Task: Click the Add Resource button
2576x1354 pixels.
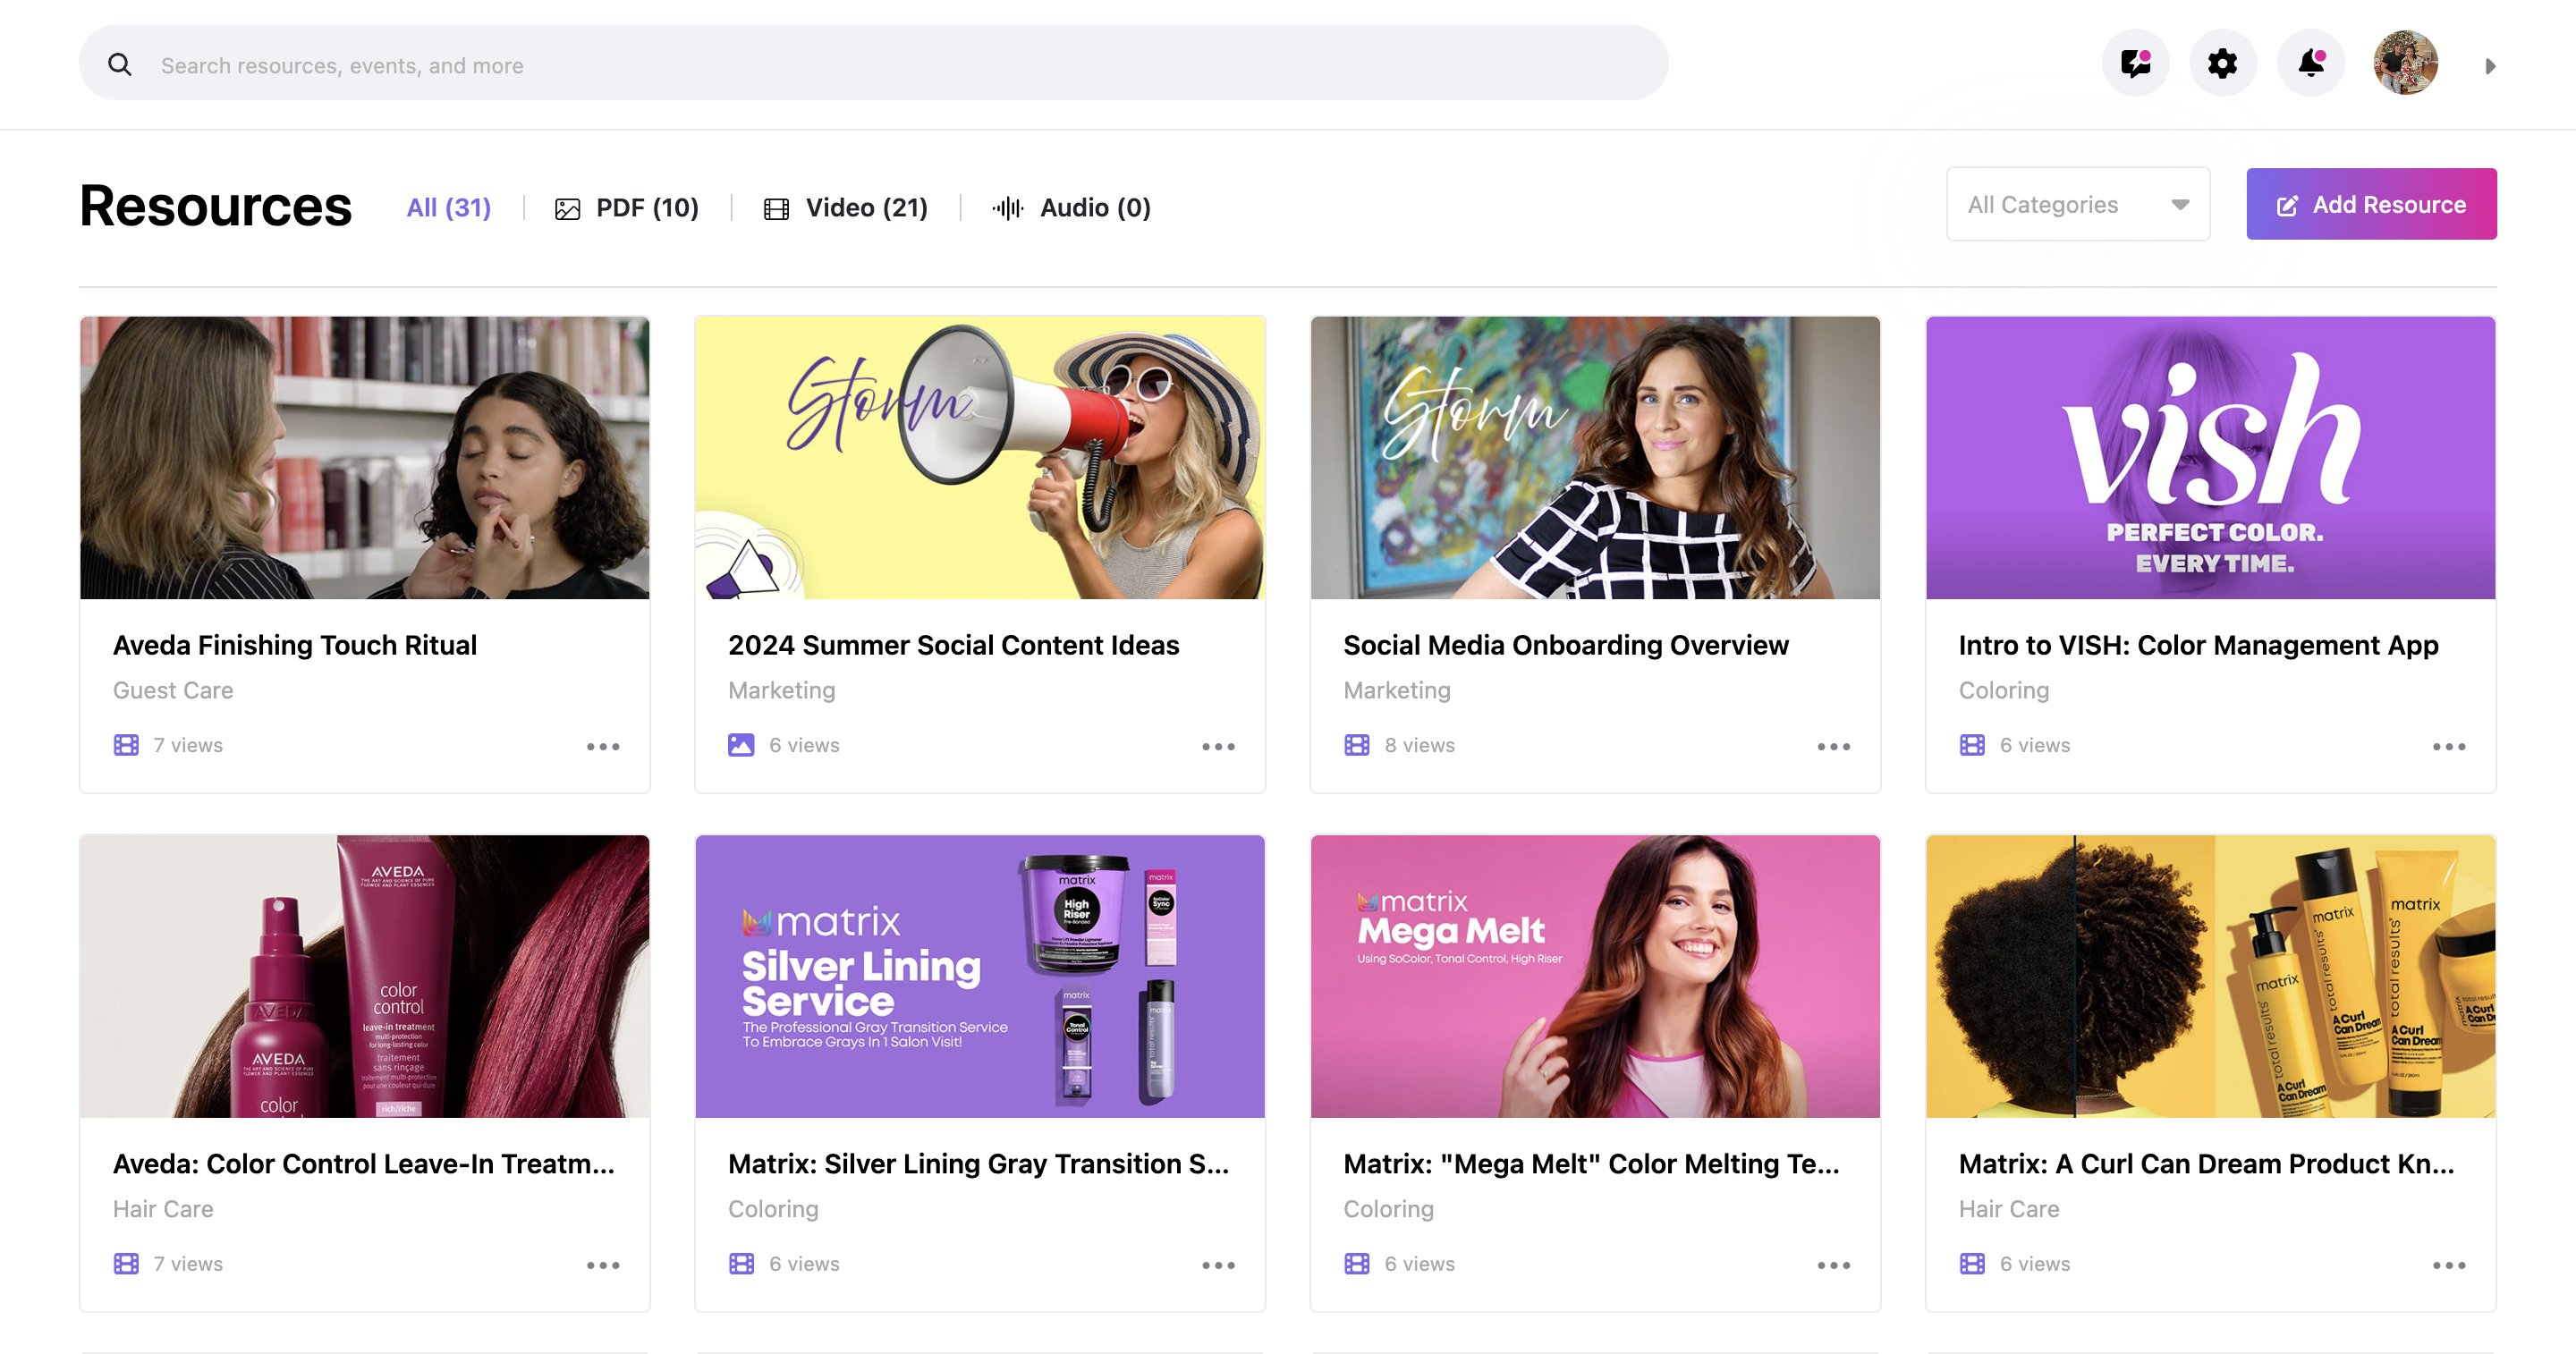Action: point(2371,204)
